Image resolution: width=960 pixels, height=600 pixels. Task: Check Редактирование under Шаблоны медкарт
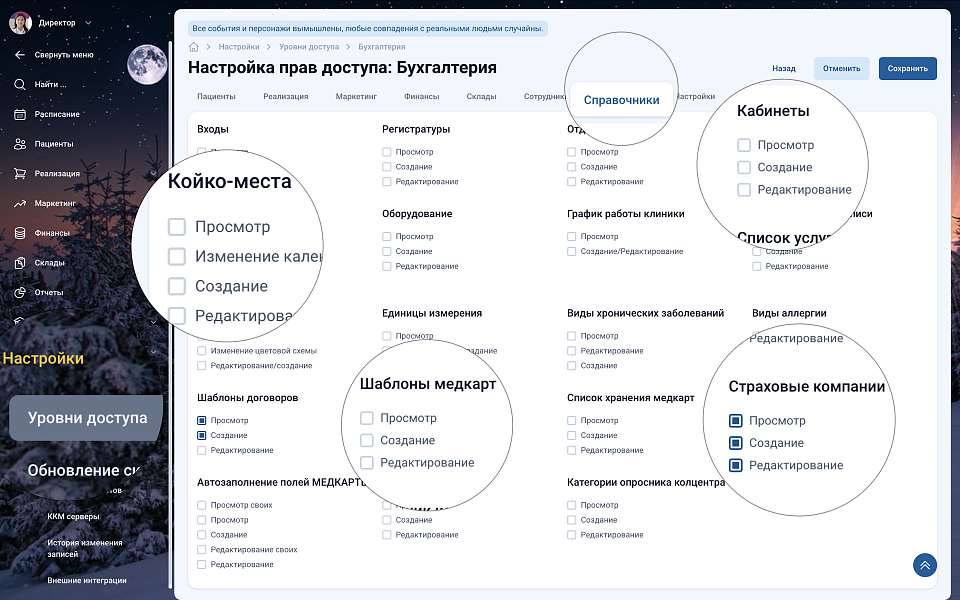click(x=367, y=463)
